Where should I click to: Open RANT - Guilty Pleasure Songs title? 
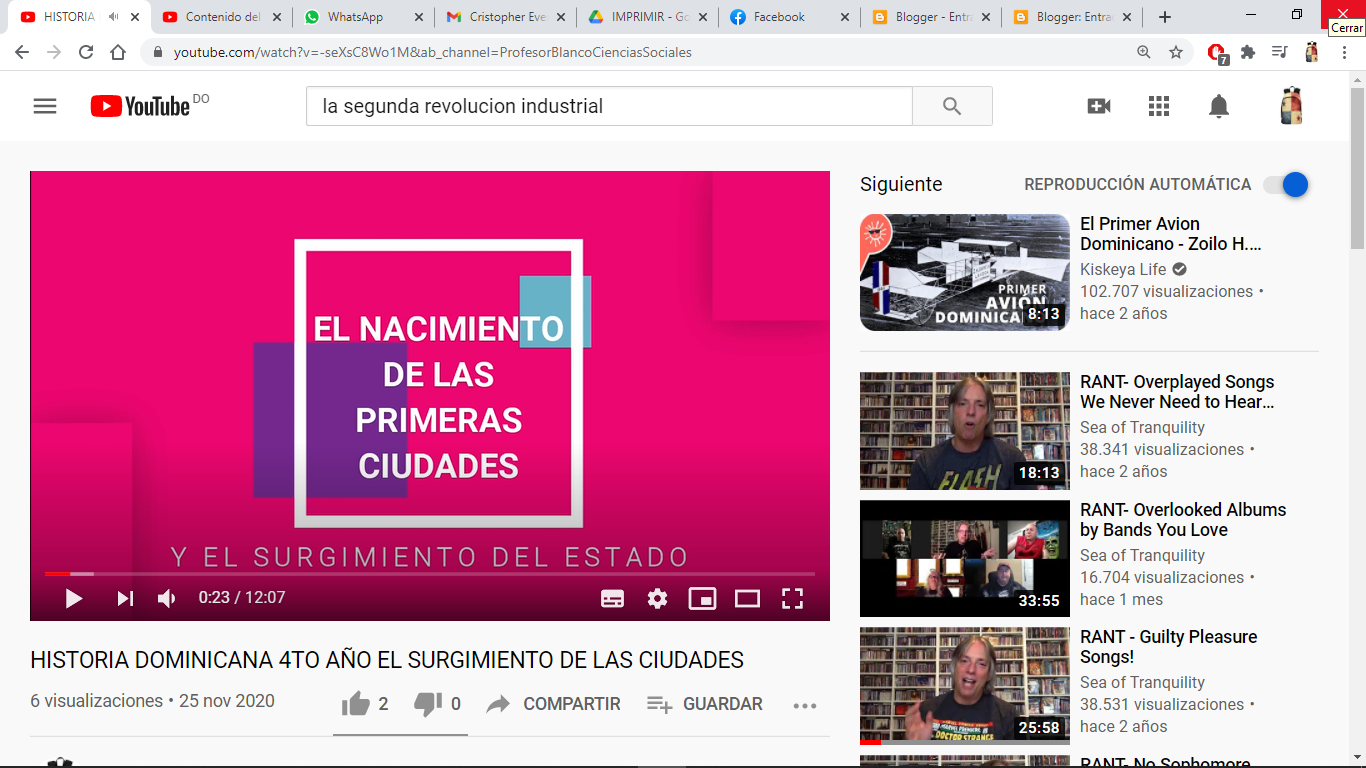(x=1168, y=647)
